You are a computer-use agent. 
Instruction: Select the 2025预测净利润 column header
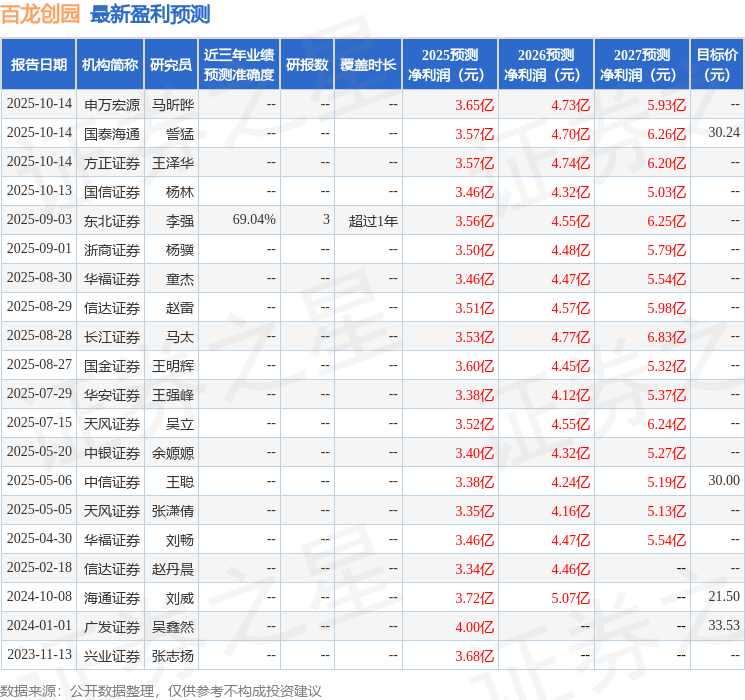450,65
